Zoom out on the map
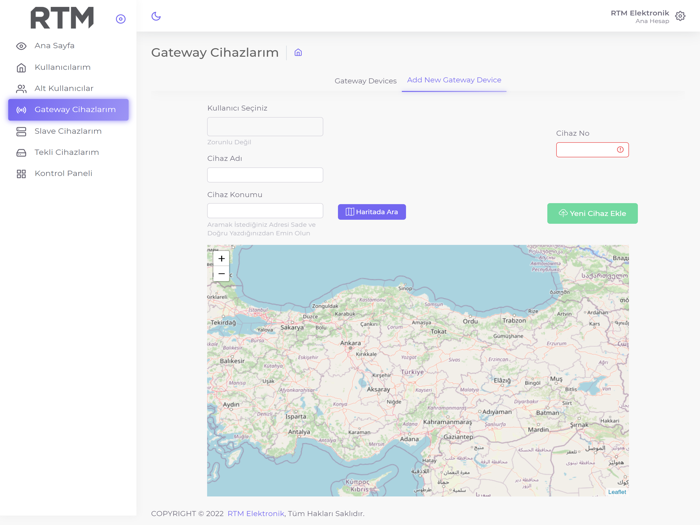 [221, 274]
